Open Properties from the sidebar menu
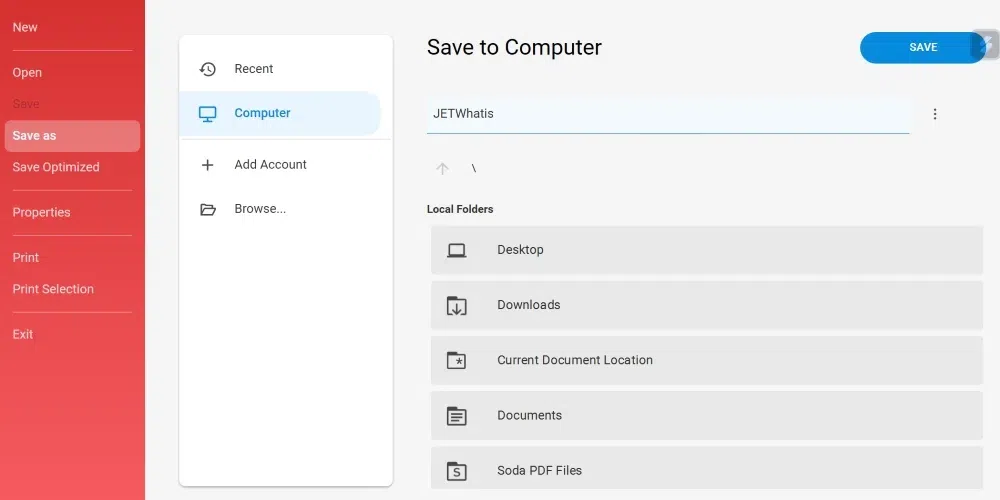This screenshot has height=500, width=1000. coord(41,212)
